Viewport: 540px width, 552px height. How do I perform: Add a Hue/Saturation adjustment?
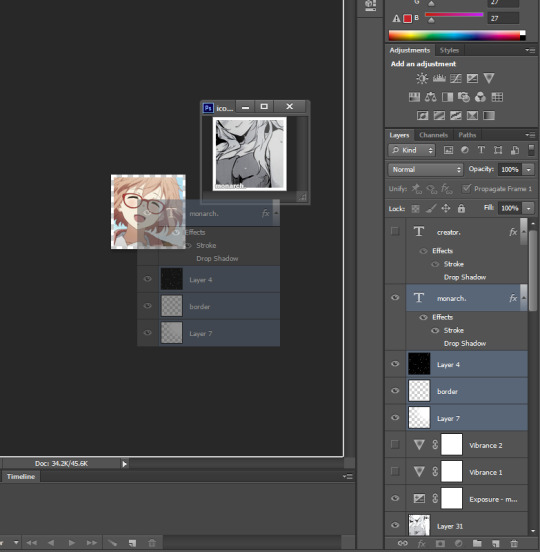(x=414, y=97)
